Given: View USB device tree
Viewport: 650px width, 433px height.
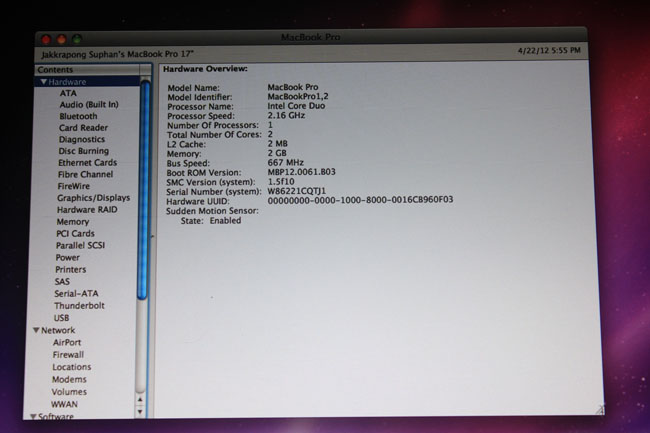Looking at the screenshot, I should [x=62, y=318].
